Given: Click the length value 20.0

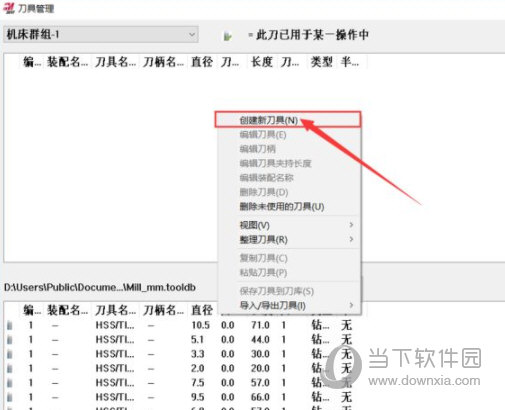Looking at the screenshot, I should point(260,368).
